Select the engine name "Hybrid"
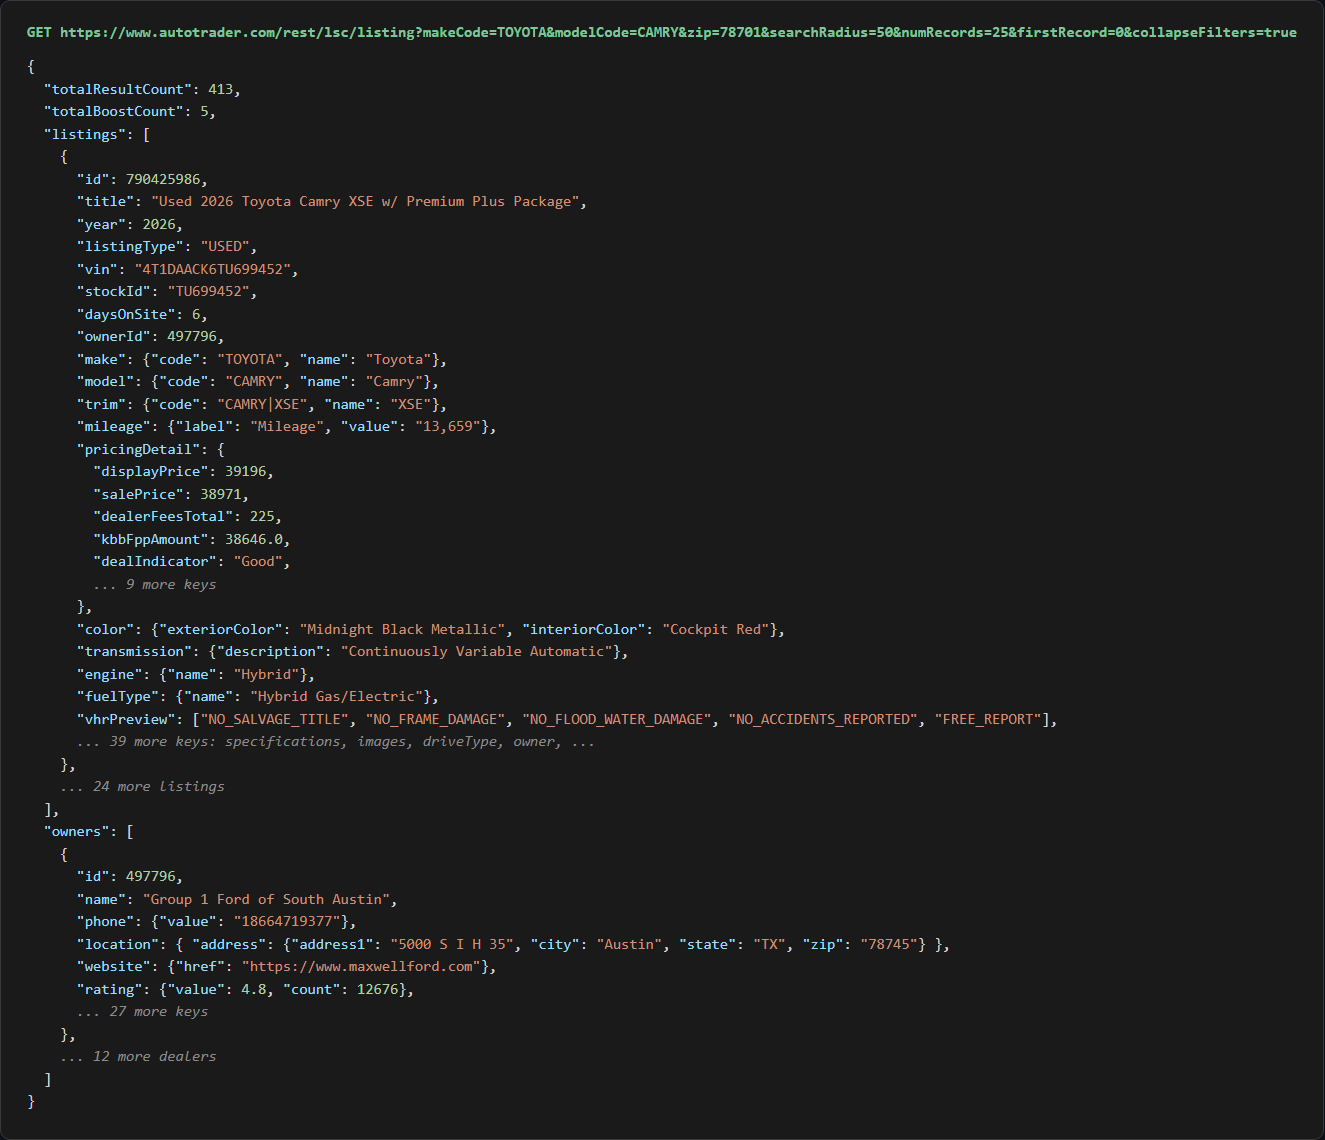 [x=266, y=674]
